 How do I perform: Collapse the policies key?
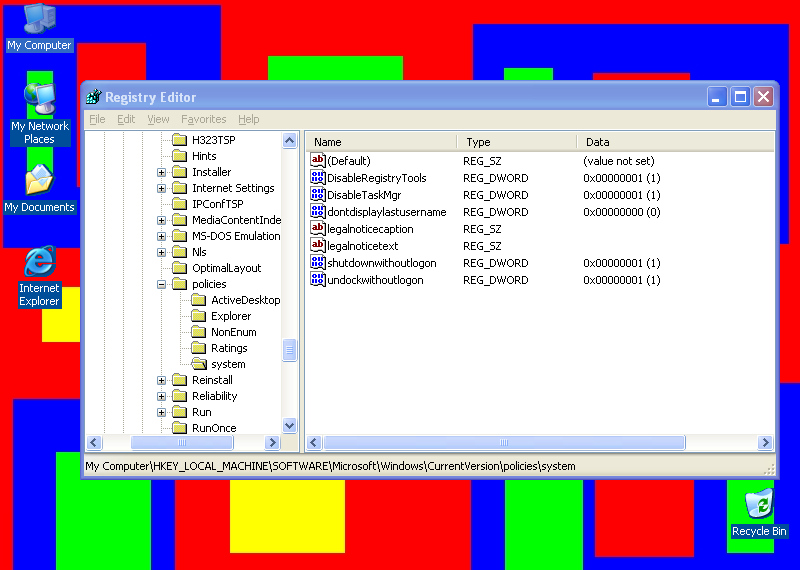pyautogui.click(x=161, y=284)
